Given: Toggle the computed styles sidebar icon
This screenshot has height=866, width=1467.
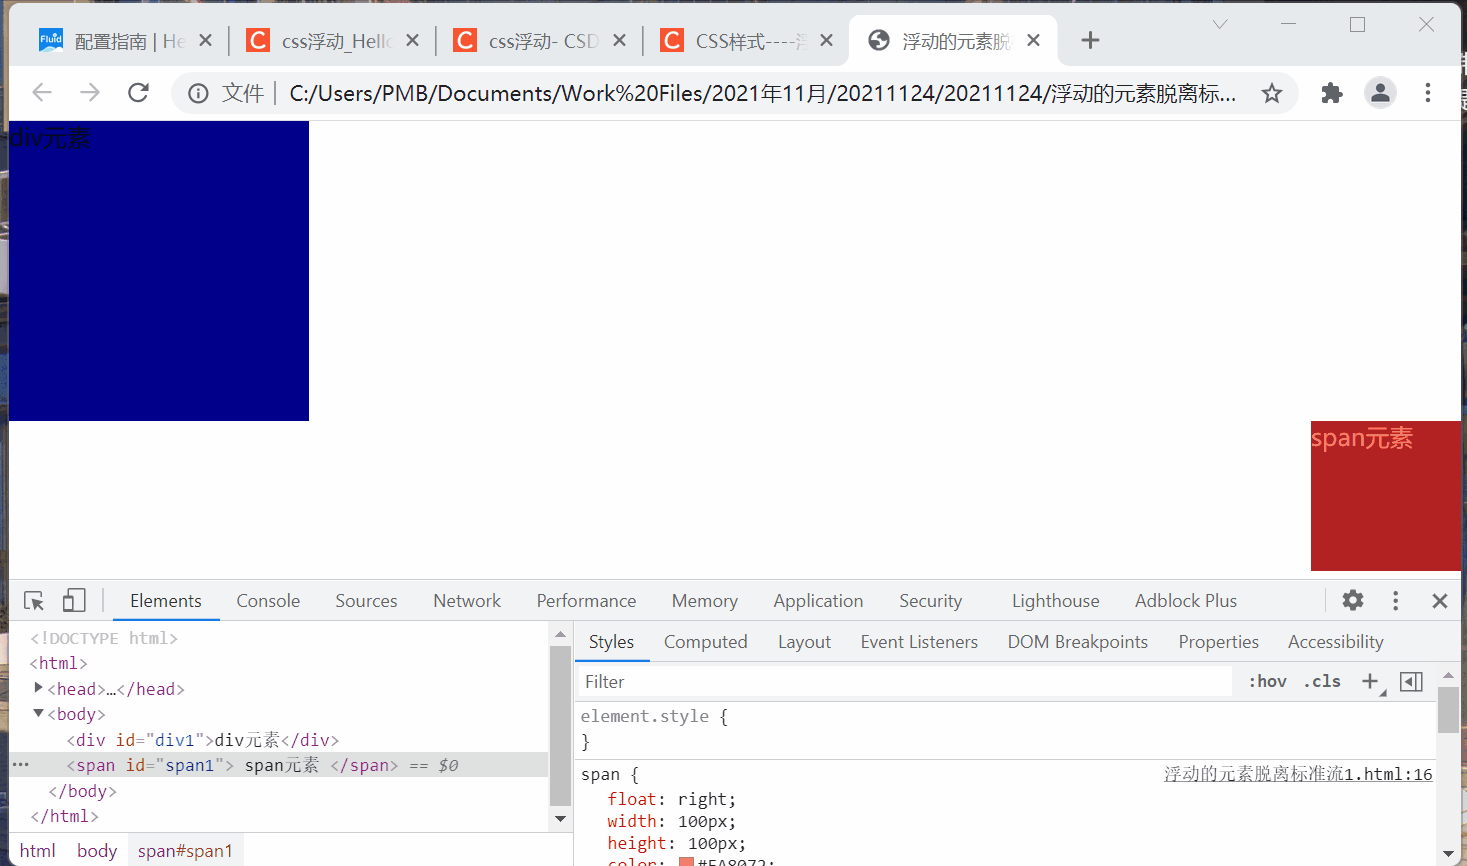Looking at the screenshot, I should pos(1411,681).
